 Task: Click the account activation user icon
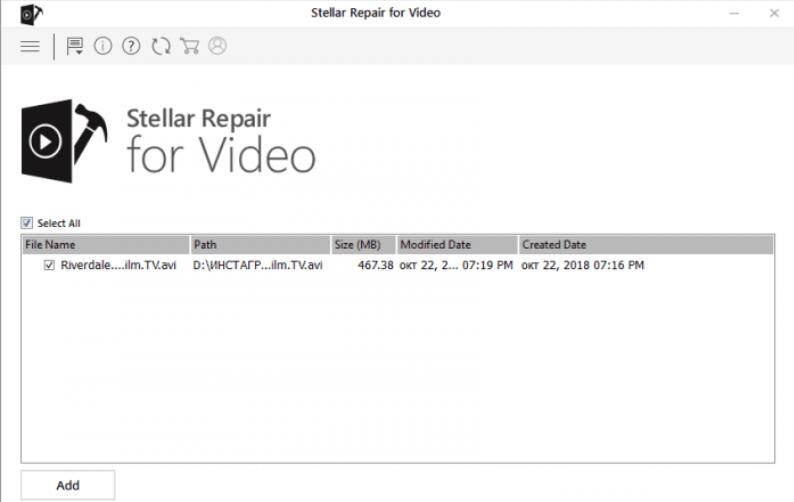[x=218, y=46]
